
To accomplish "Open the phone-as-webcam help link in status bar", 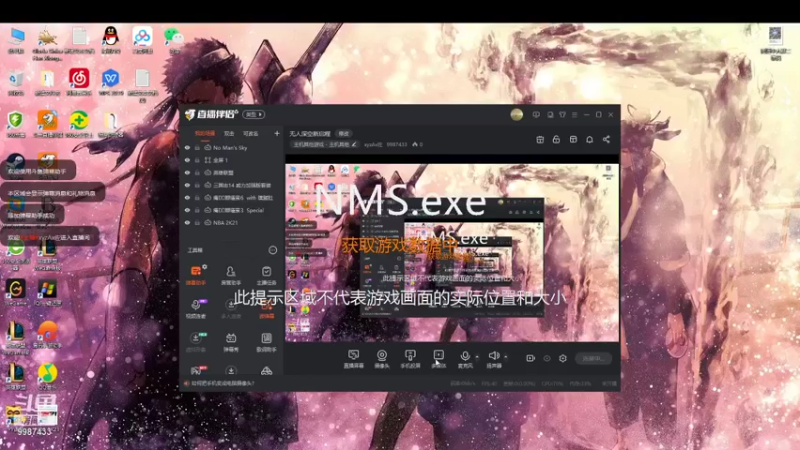I will pyautogui.click(x=223, y=383).
